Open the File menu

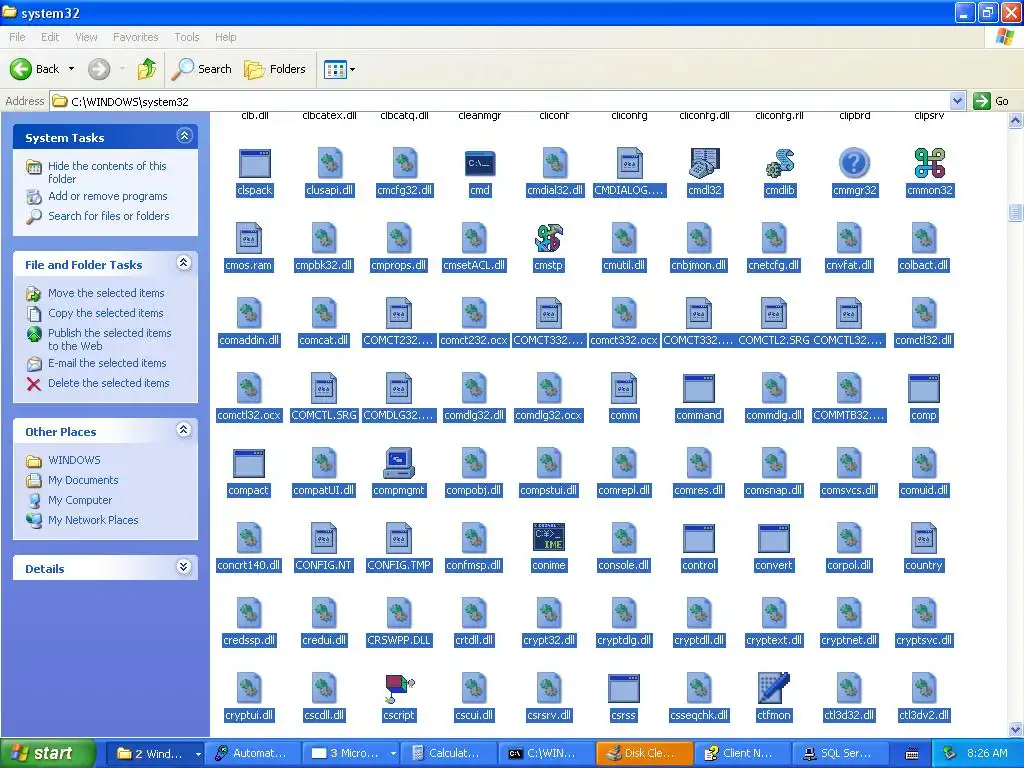click(17, 37)
